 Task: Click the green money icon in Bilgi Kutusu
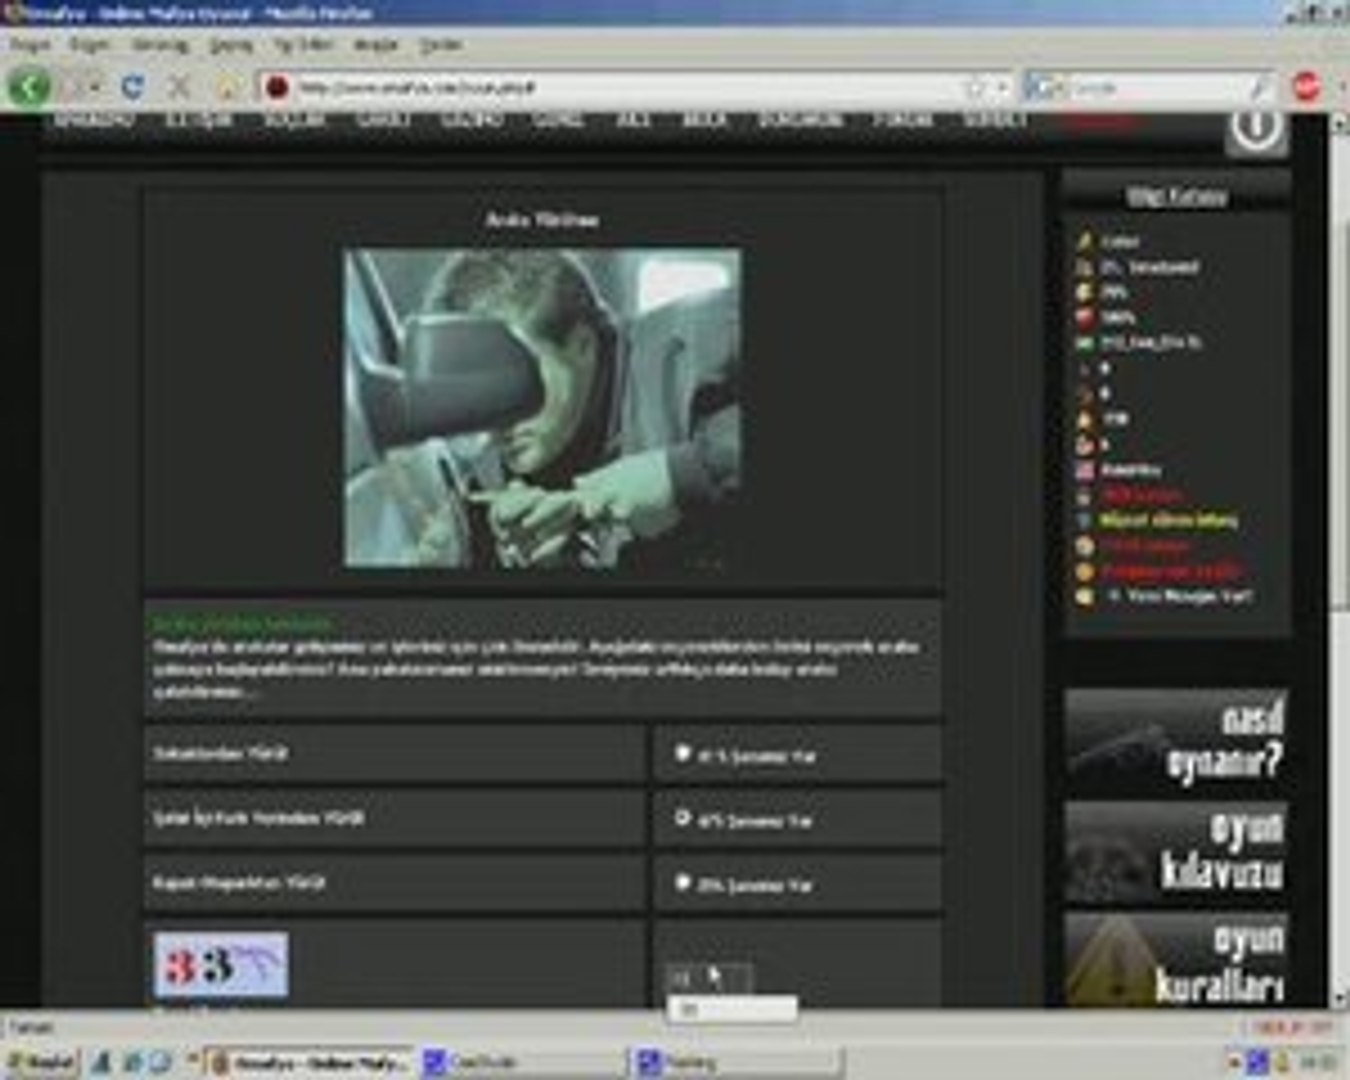tap(1084, 343)
